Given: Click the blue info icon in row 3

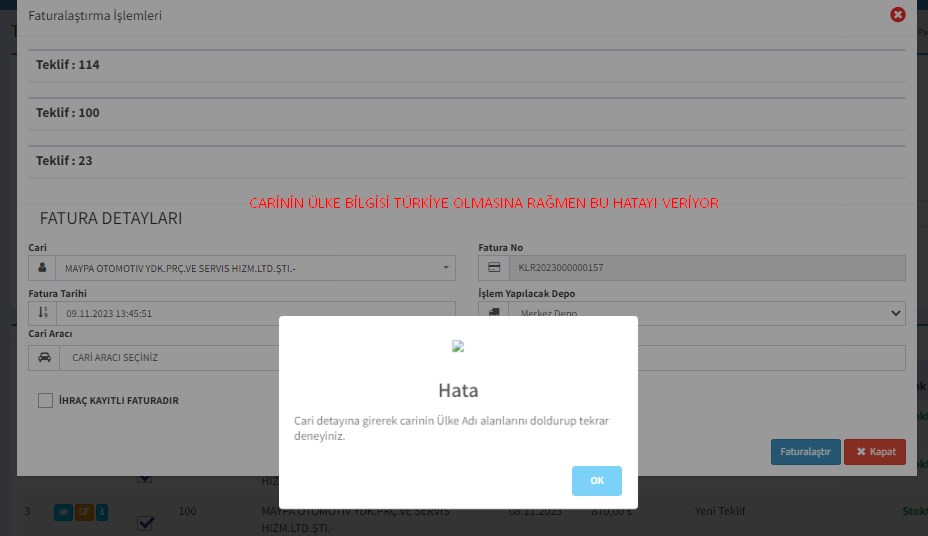Looking at the screenshot, I should pos(102,512).
